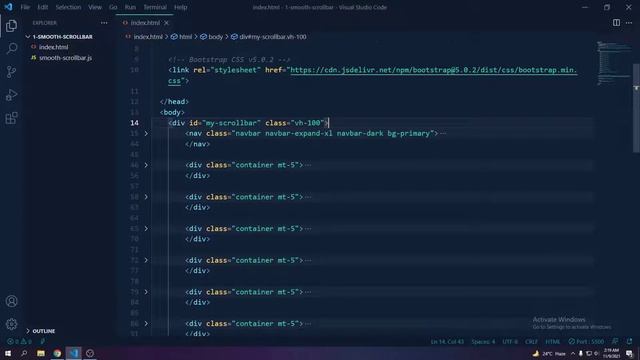Open the Terminal menu

(x=155, y=7)
